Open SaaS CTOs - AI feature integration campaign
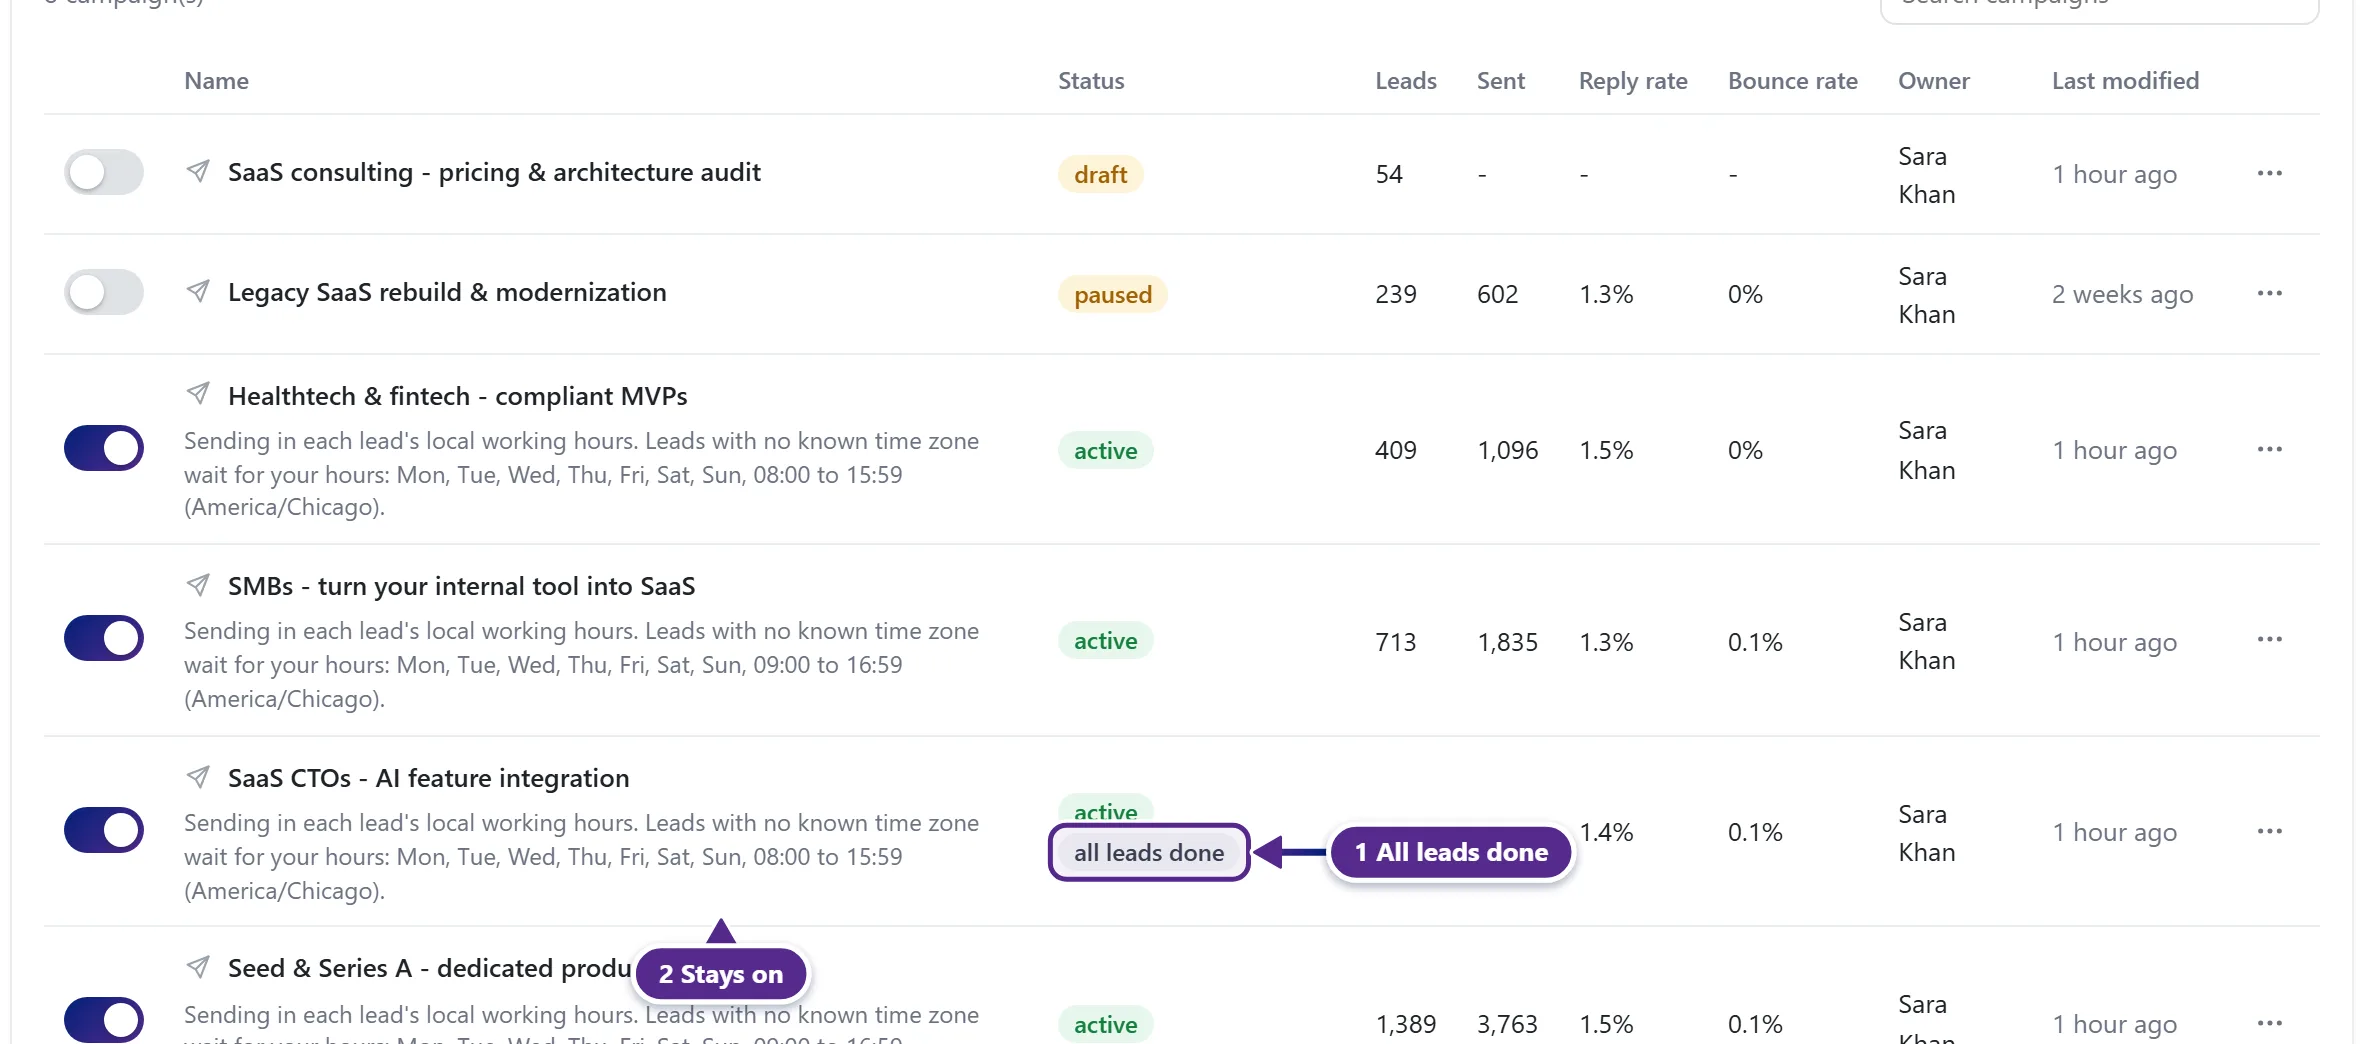The image size is (2364, 1044). coord(428,778)
